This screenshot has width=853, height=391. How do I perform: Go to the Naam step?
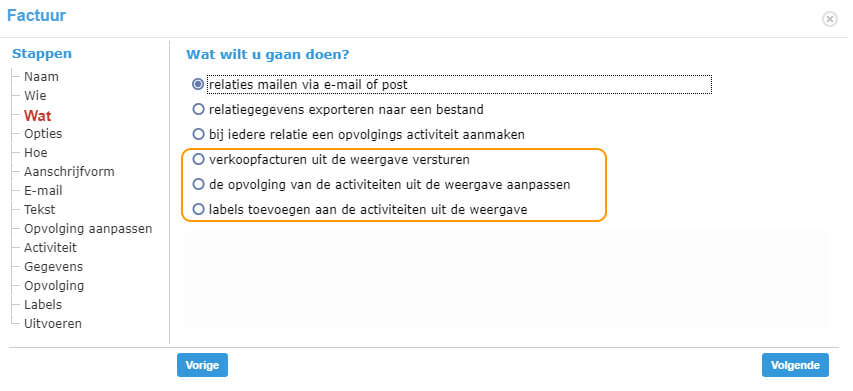(x=41, y=77)
